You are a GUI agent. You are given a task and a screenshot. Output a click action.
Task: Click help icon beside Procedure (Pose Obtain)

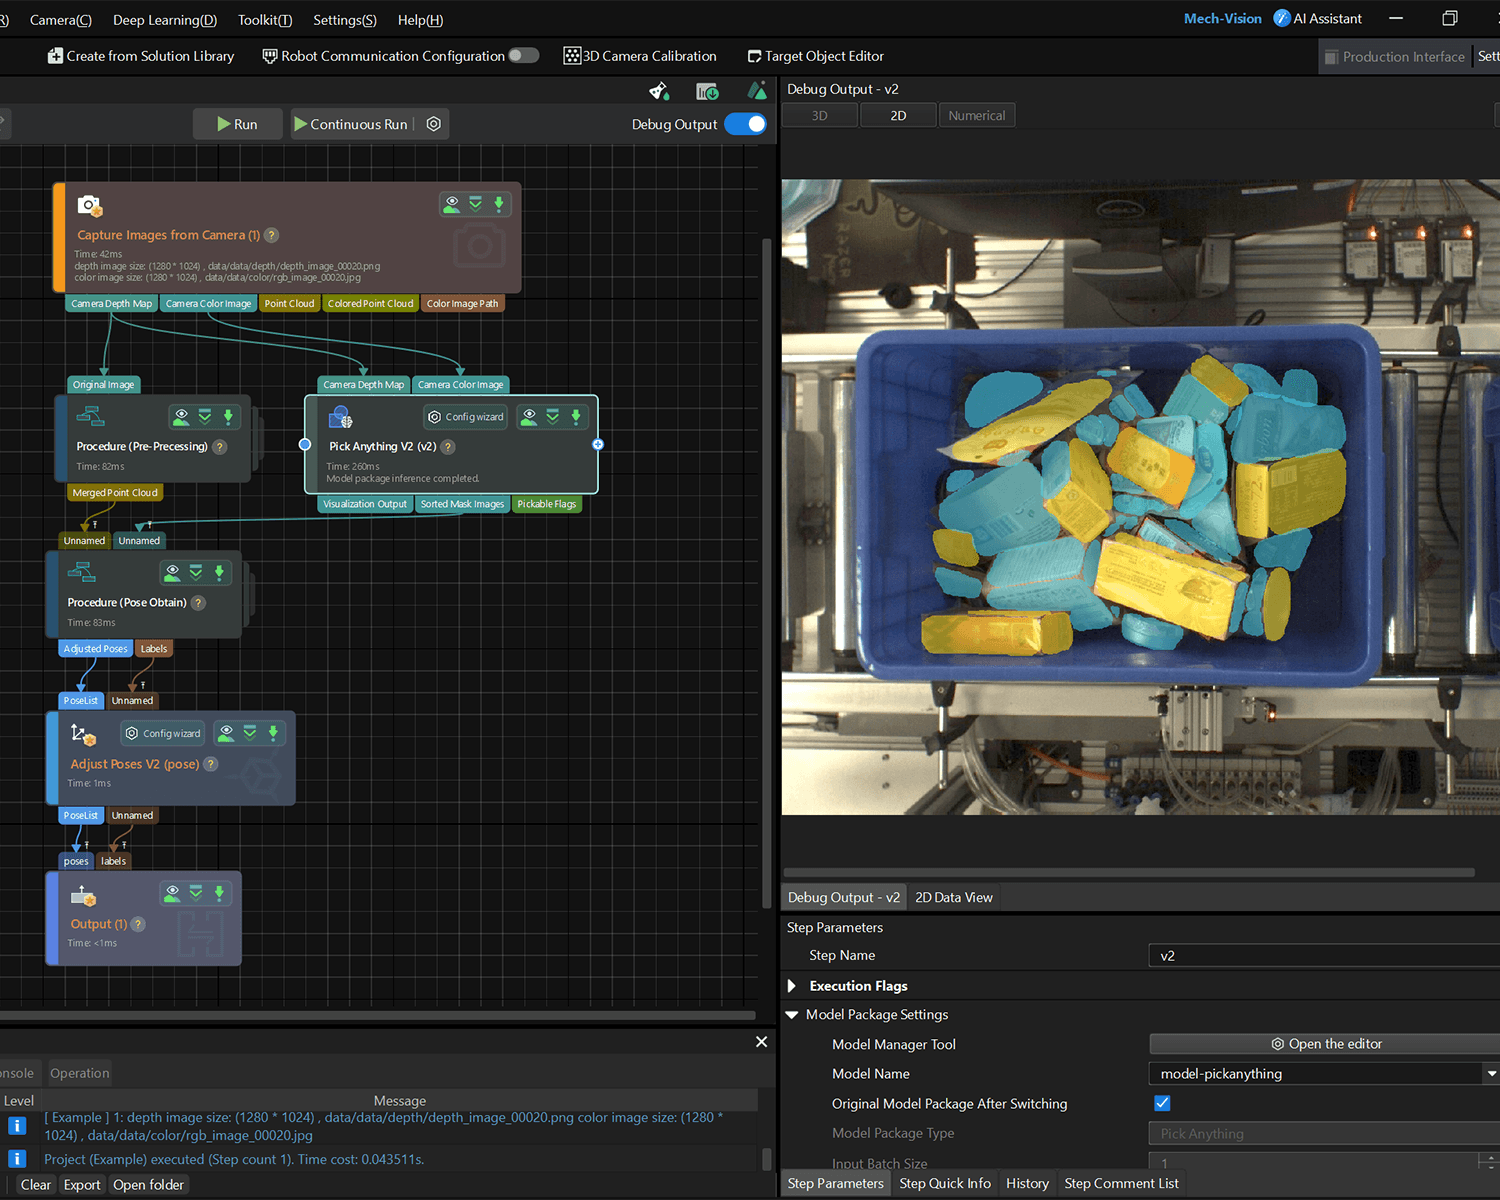click(198, 603)
